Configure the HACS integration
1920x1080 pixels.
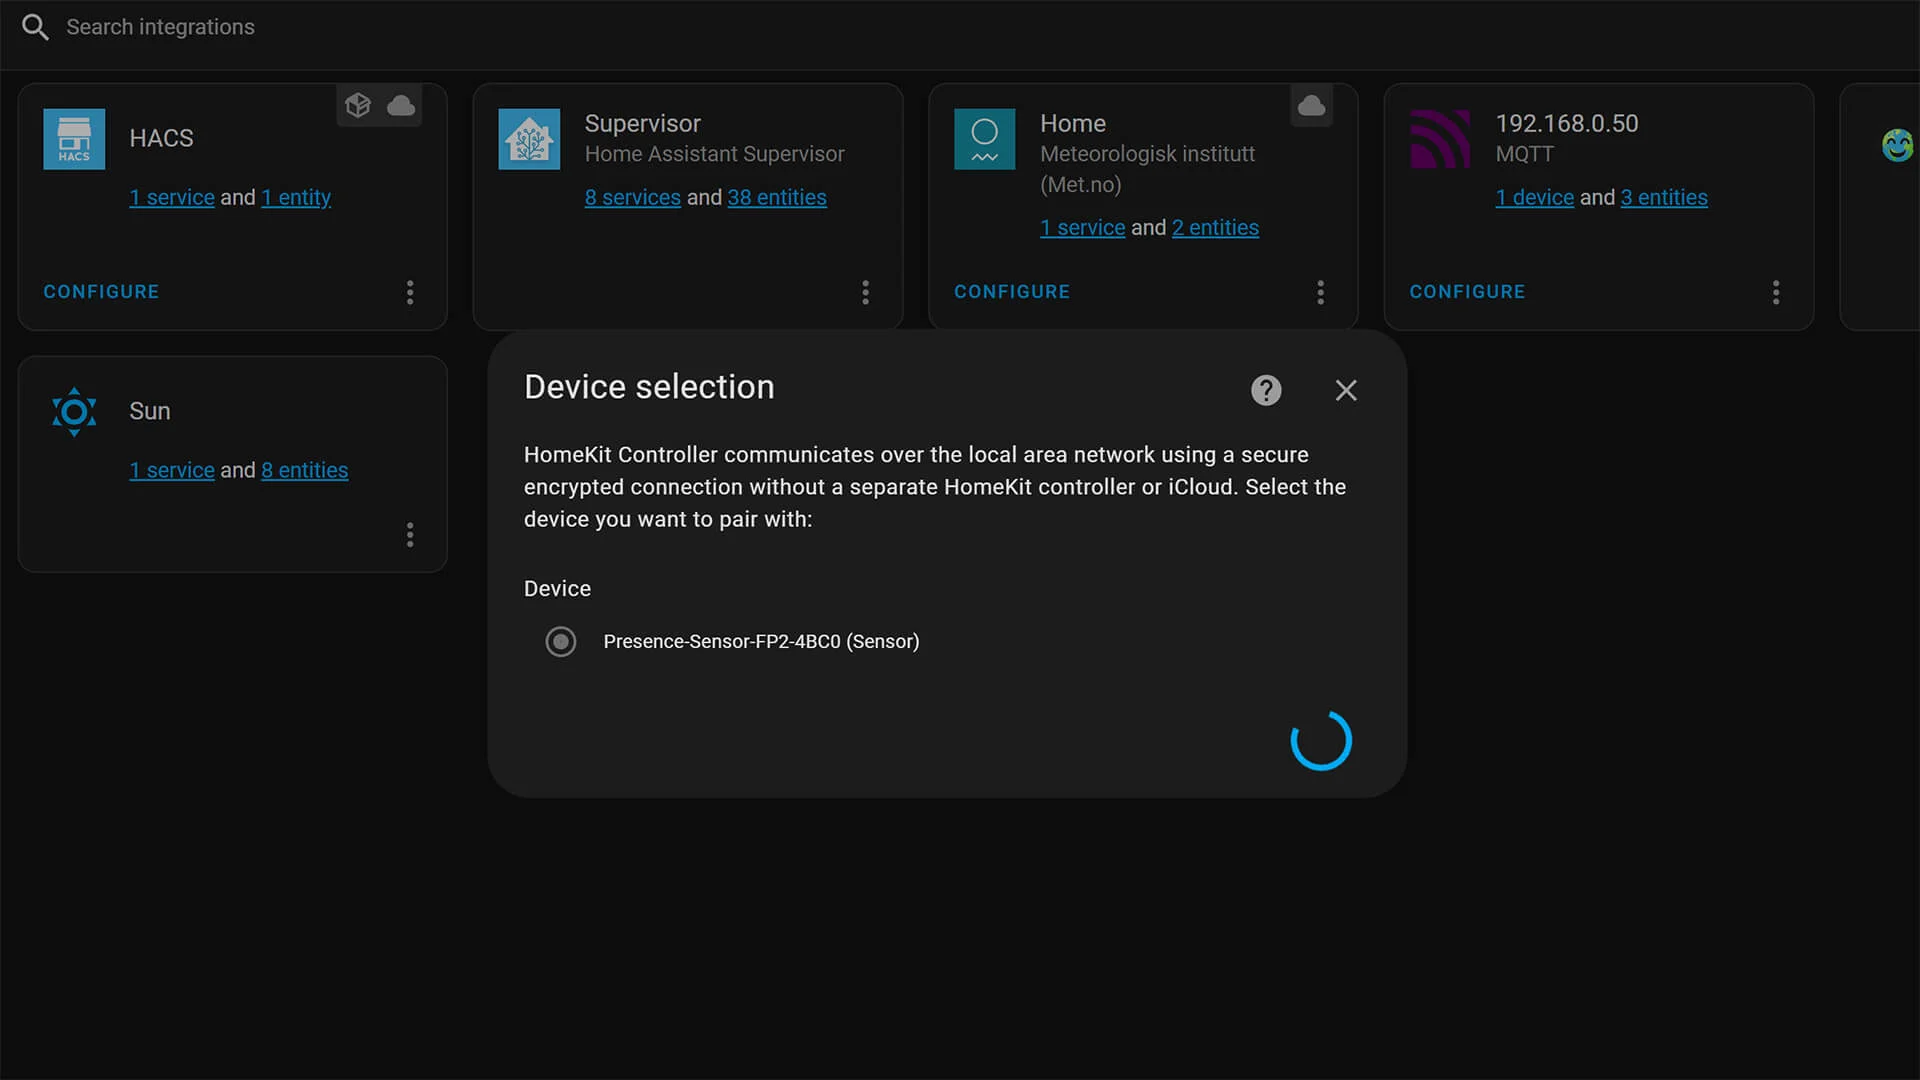coord(101,291)
